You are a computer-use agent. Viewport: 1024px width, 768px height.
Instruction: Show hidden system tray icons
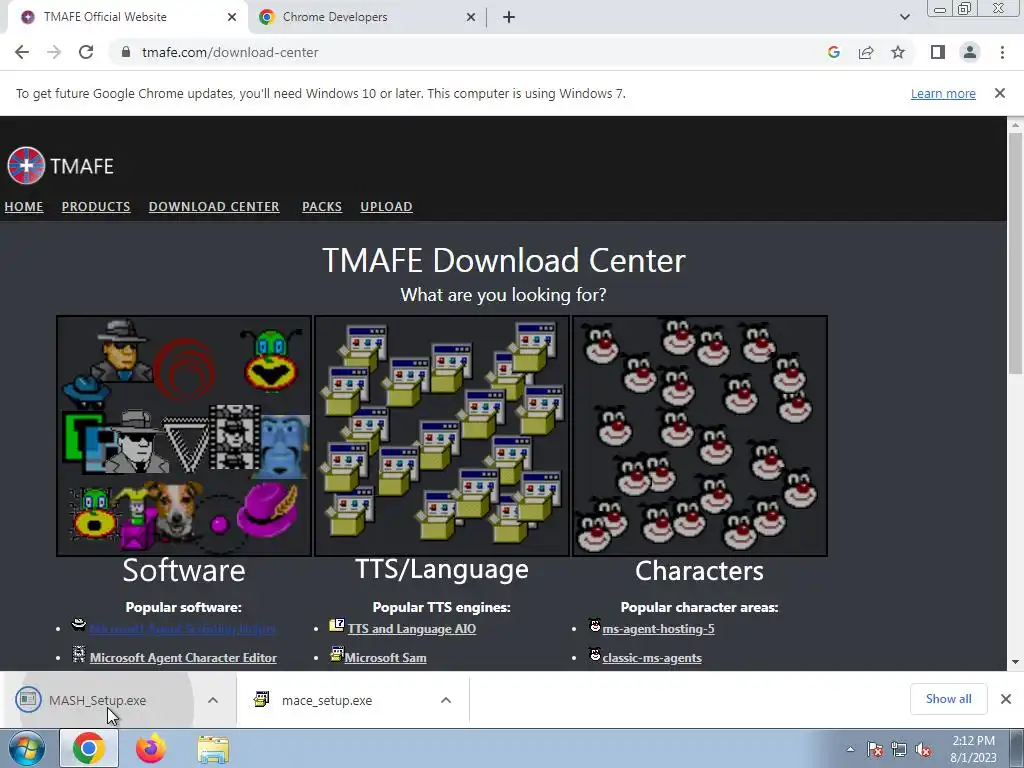[x=850, y=750]
